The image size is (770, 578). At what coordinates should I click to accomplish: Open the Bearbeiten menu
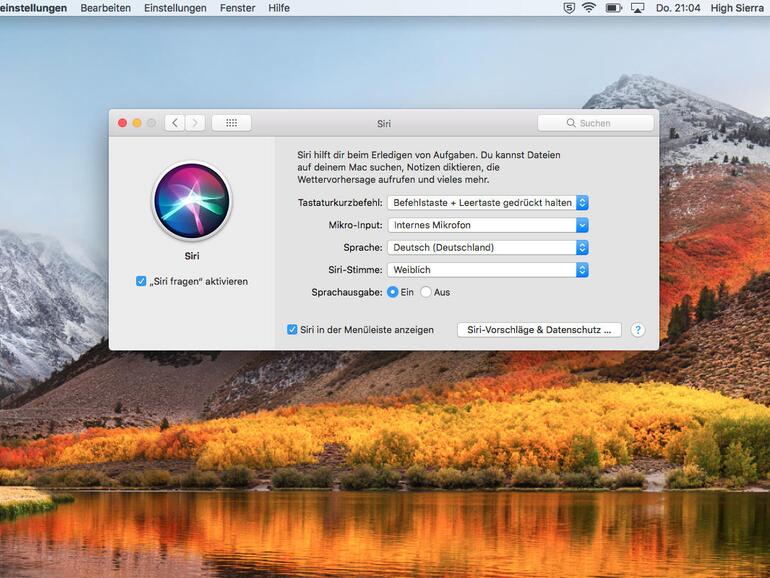pos(105,8)
